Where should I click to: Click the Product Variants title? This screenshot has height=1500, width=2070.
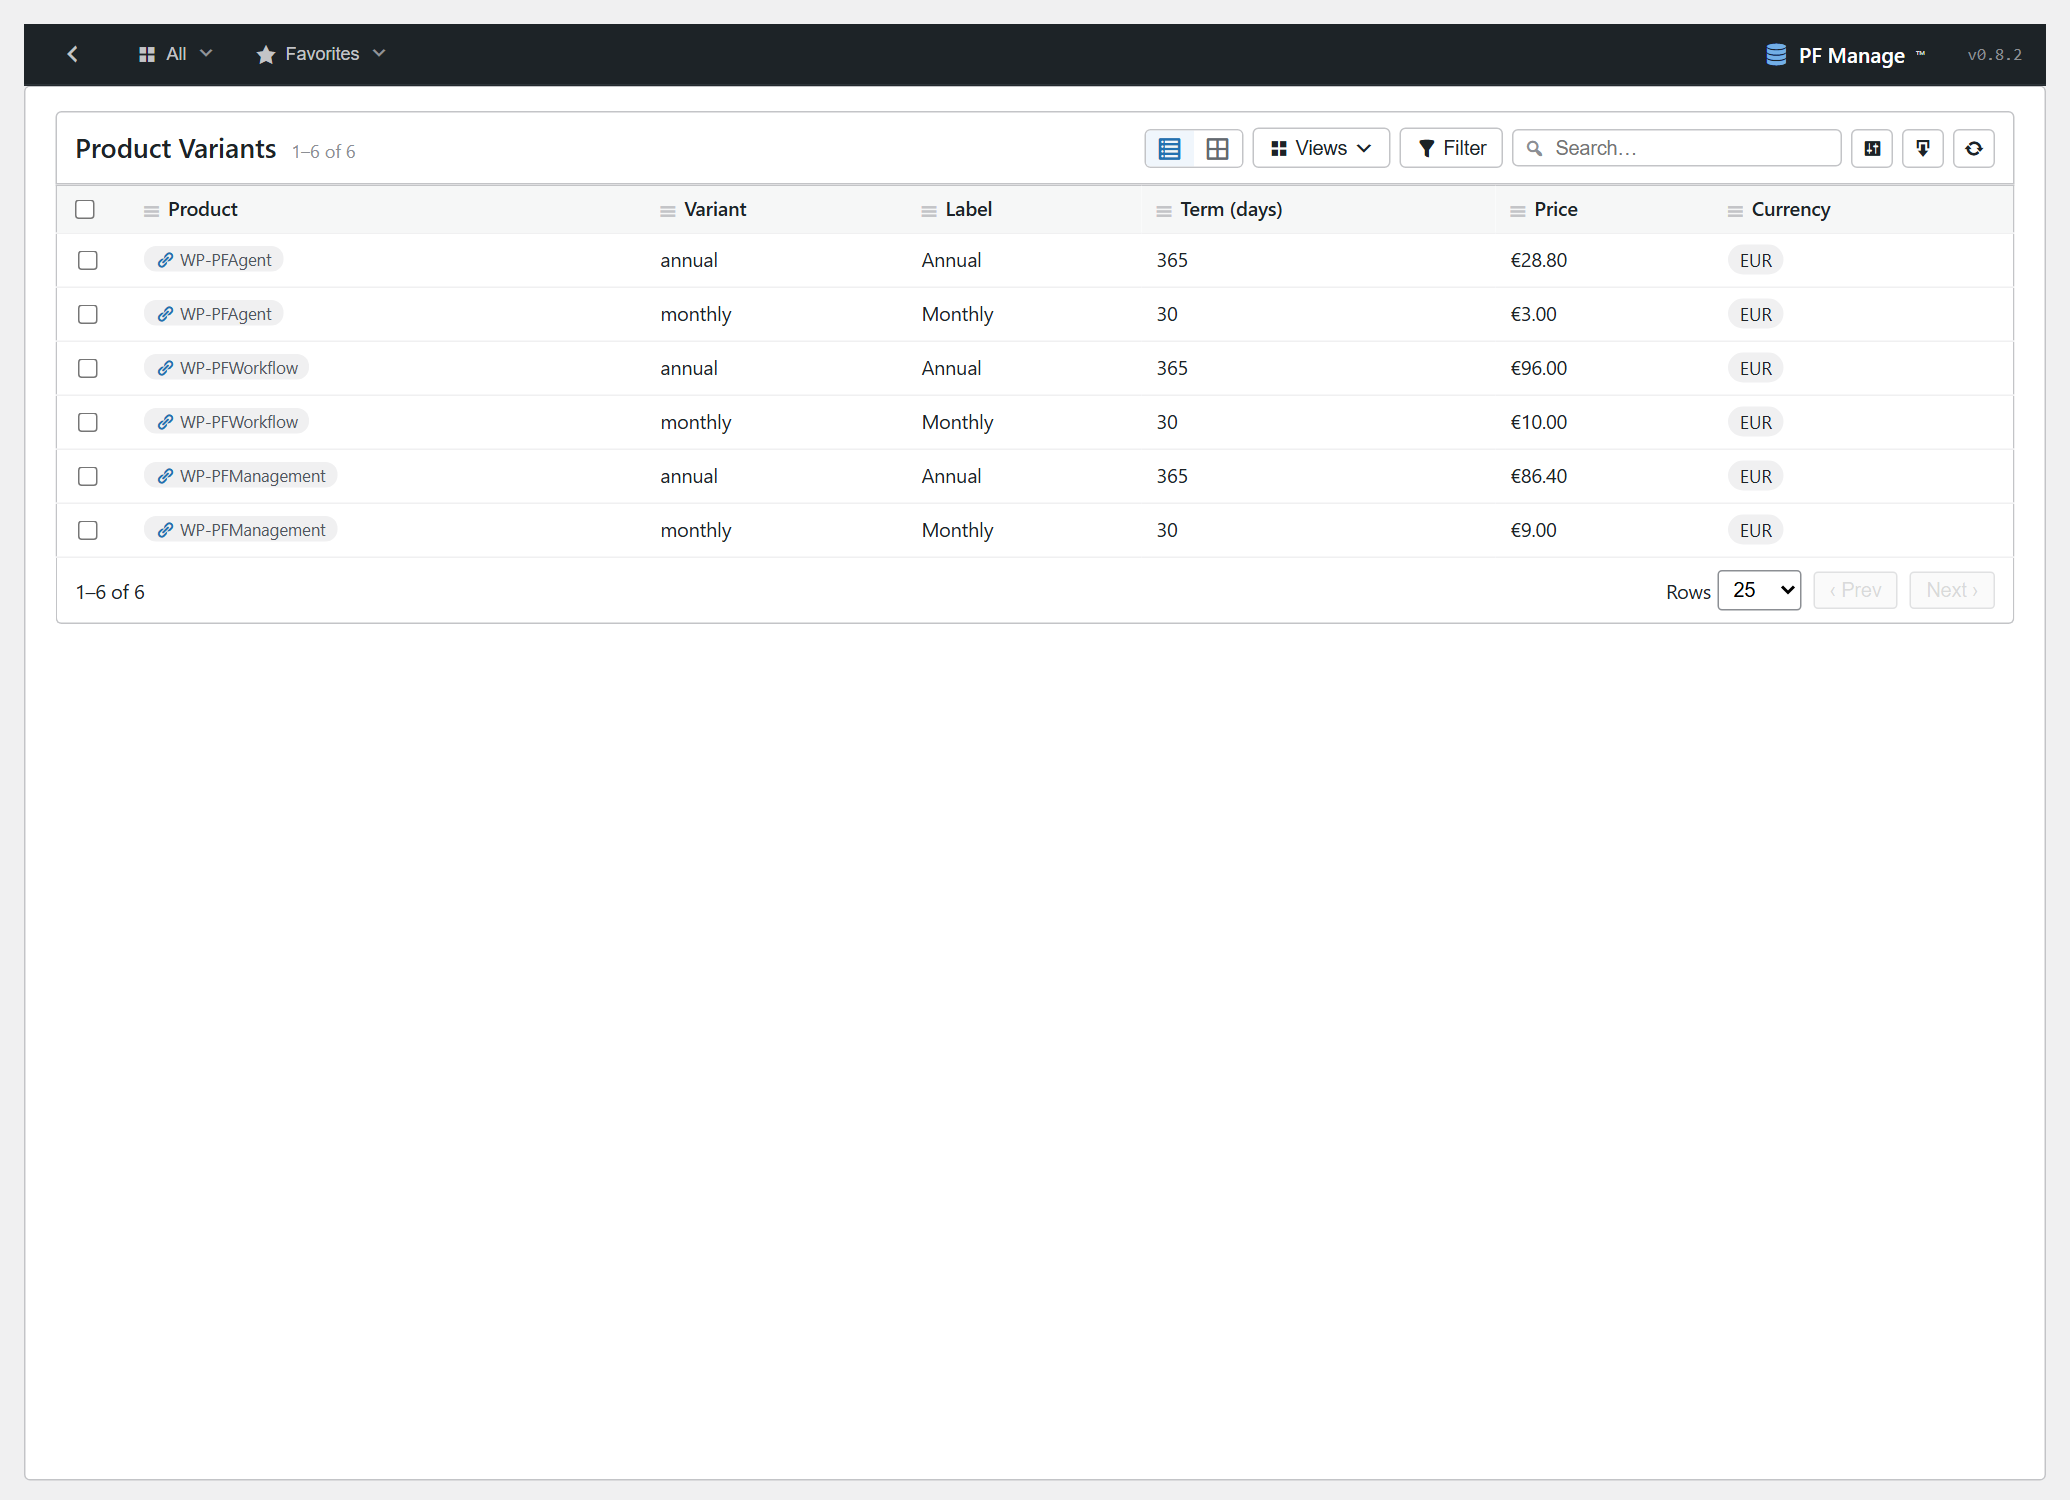pos(176,149)
